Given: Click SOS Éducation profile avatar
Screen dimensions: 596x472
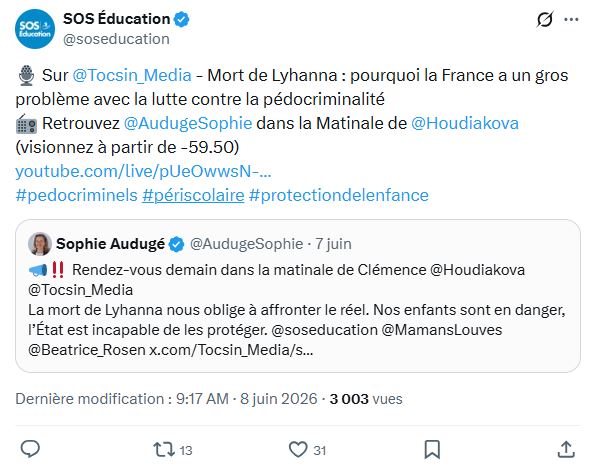Looking at the screenshot, I should coord(35,29).
